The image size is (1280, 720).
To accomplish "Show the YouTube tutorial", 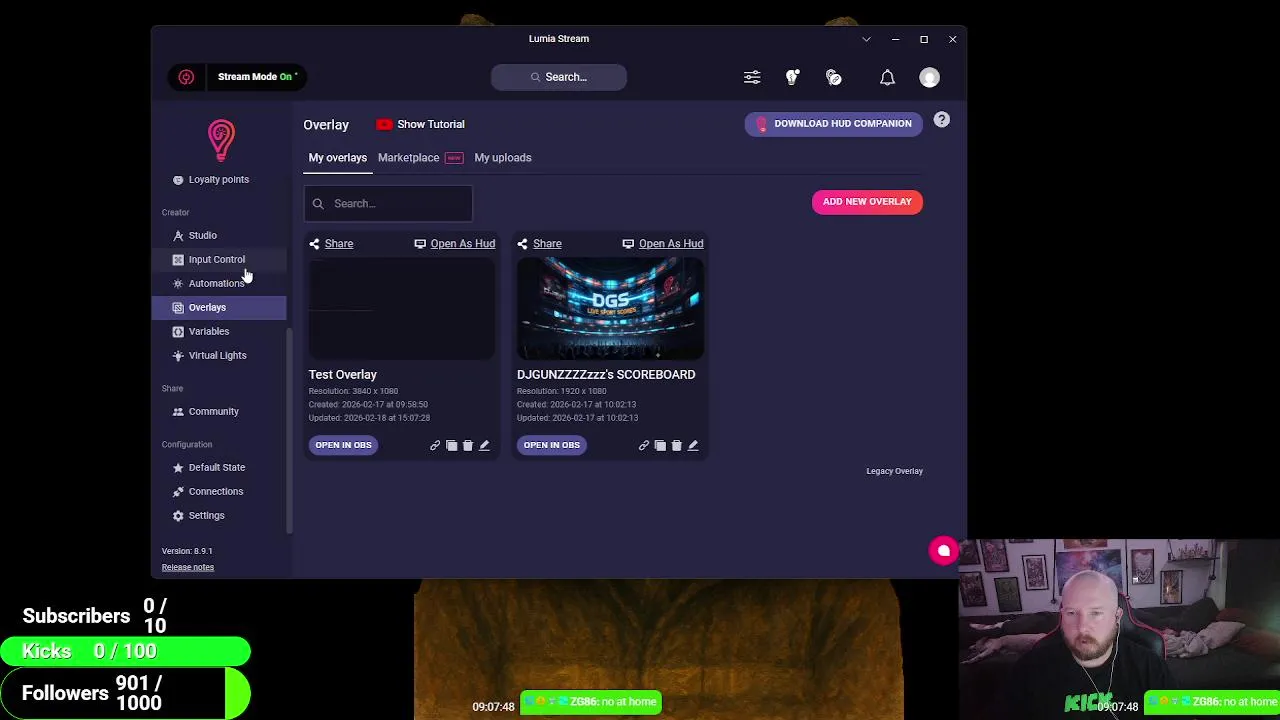I will pyautogui.click(x=420, y=124).
